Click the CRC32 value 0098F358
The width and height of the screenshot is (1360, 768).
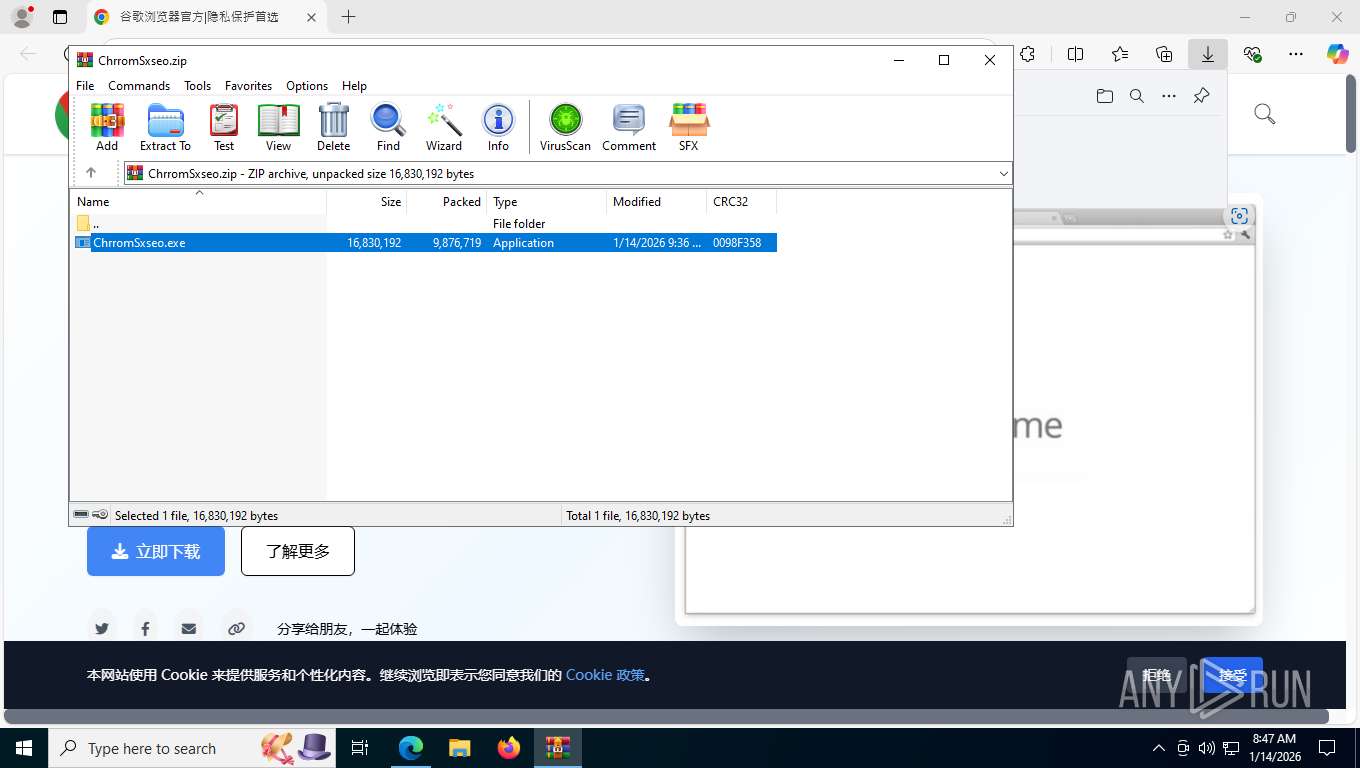click(737, 243)
